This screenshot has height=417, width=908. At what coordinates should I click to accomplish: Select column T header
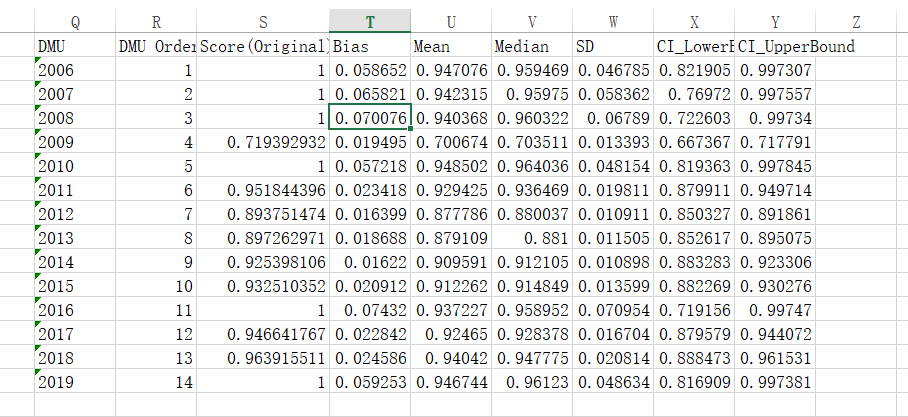coord(370,23)
